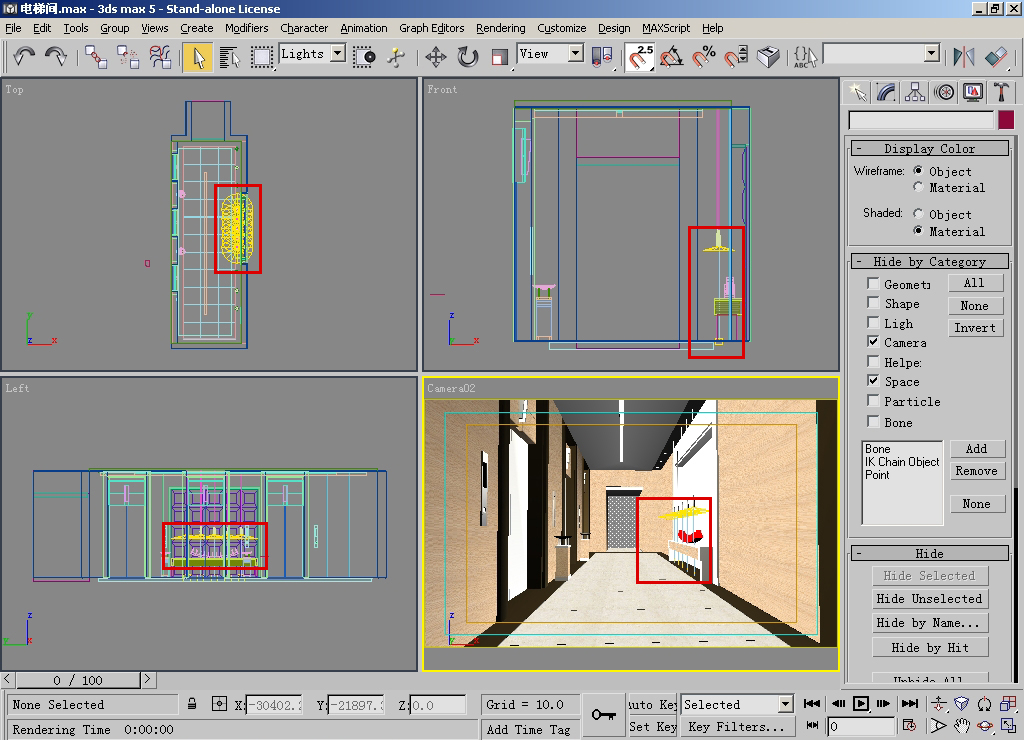Click the Undo arrow in the toolbar
The image size is (1024, 740).
pyautogui.click(x=24, y=57)
